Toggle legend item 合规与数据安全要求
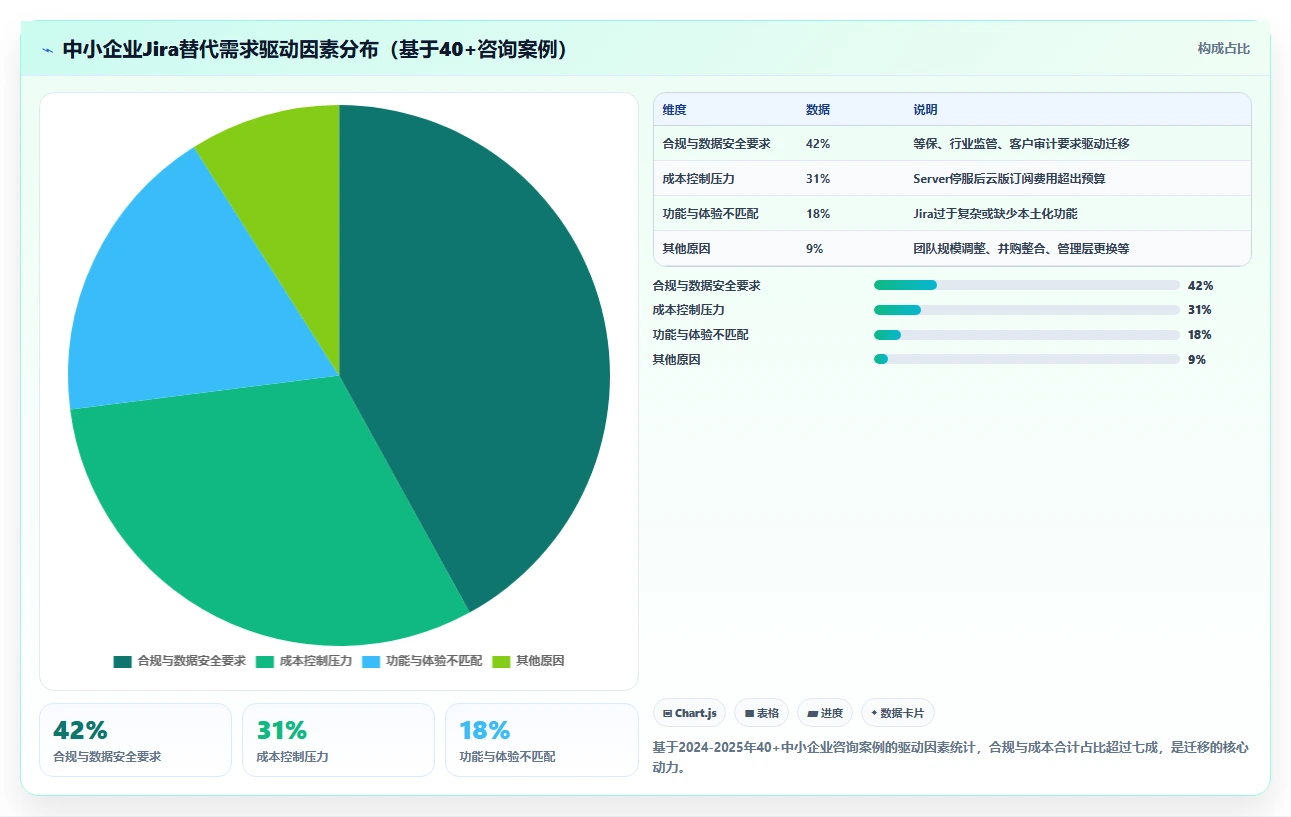The height and width of the screenshot is (817, 1291). [180, 661]
